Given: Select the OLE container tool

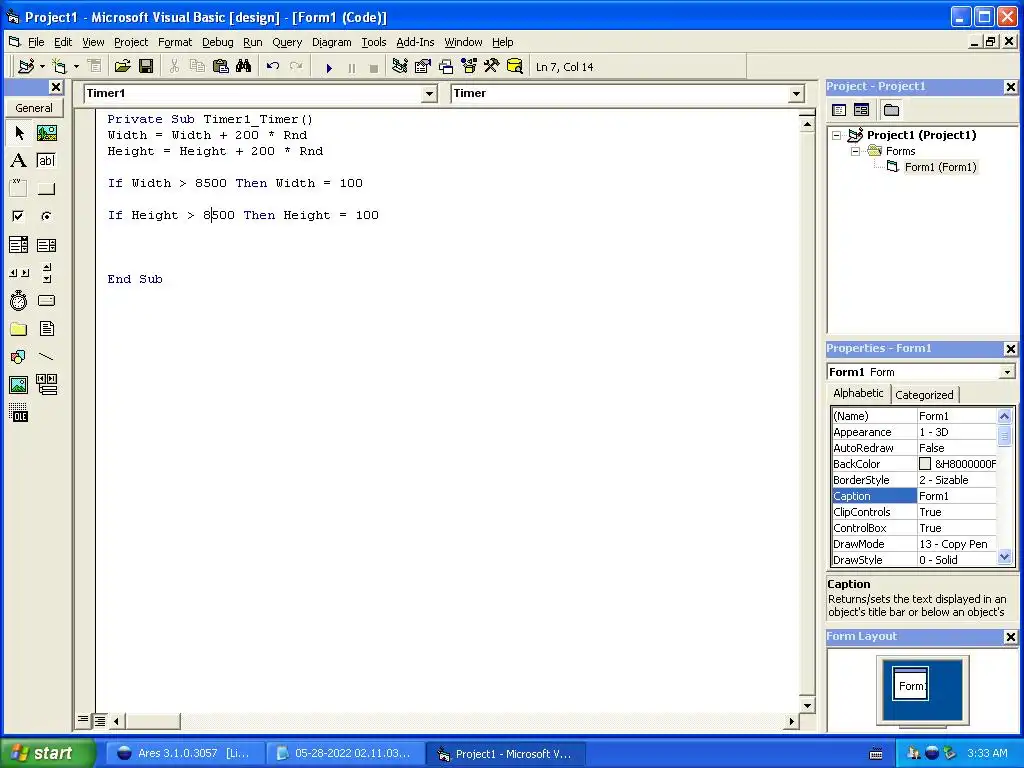Looking at the screenshot, I should [19, 413].
